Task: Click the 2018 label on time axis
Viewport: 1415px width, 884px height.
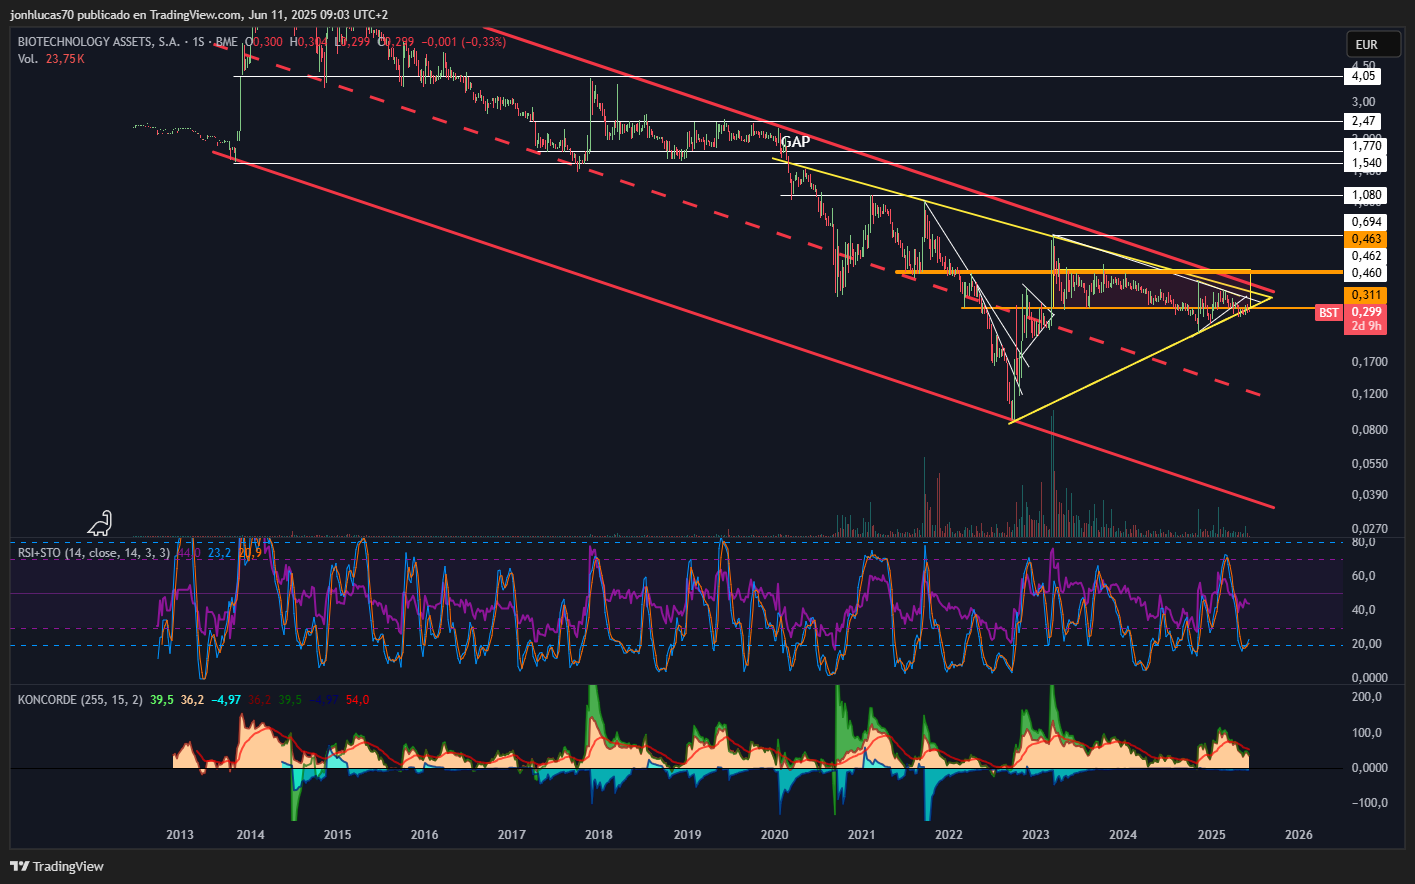Action: (599, 835)
